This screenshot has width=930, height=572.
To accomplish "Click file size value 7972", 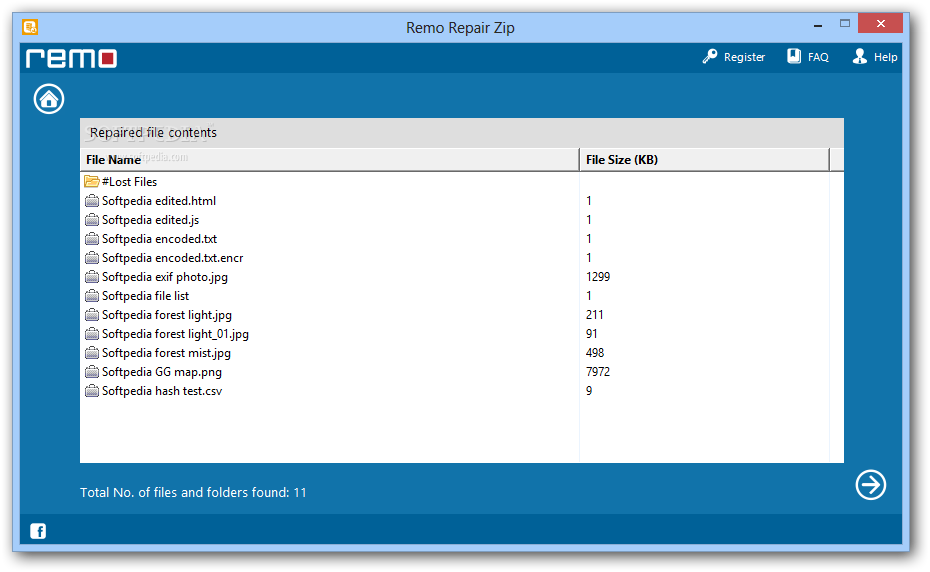I will pyautogui.click(x=598, y=372).
